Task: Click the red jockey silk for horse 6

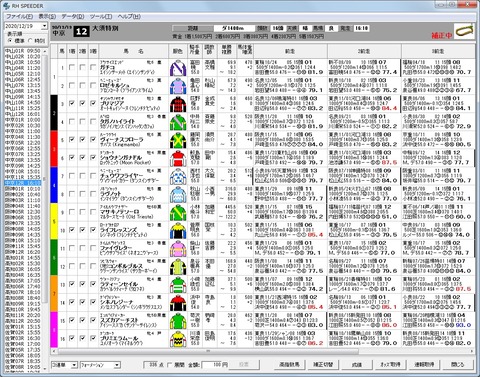Action: click(x=178, y=158)
